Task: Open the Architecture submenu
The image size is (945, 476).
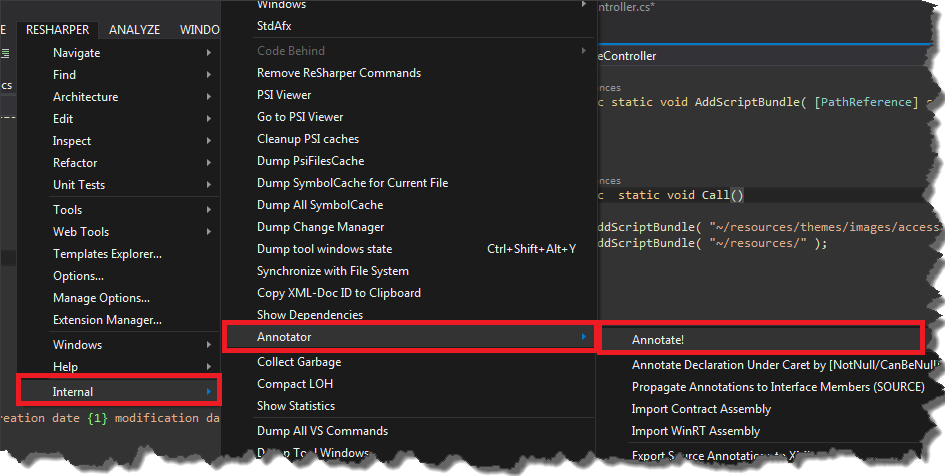Action: click(118, 97)
